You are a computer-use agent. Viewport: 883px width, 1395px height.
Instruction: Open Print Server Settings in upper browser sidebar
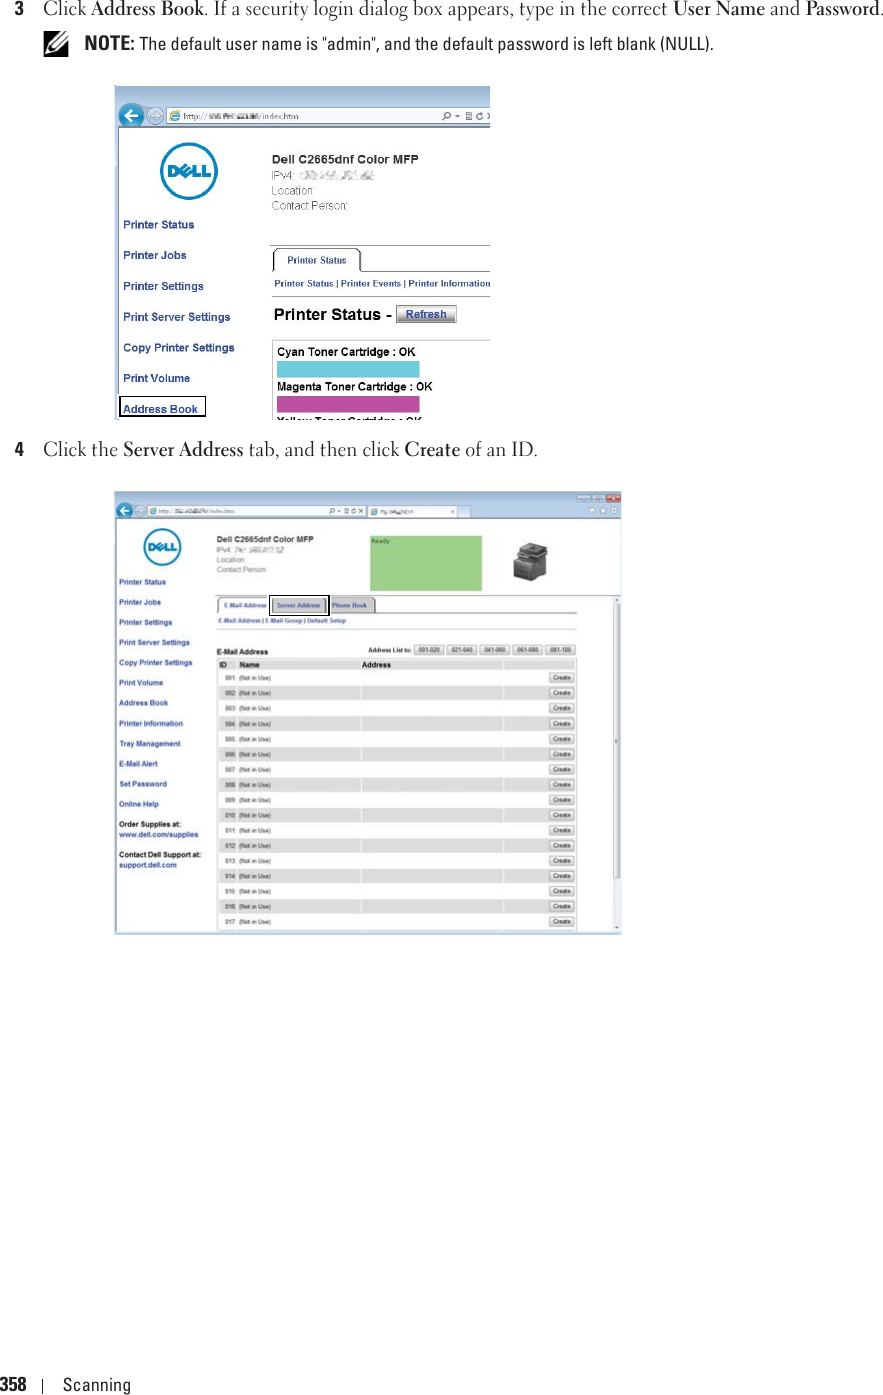[x=177, y=317]
